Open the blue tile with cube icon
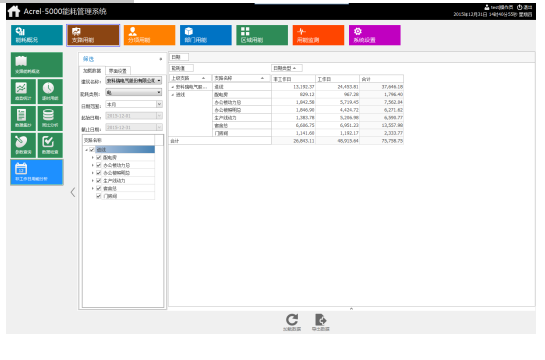Screen dimensions: 545x360 pyautogui.click(x=206, y=35)
